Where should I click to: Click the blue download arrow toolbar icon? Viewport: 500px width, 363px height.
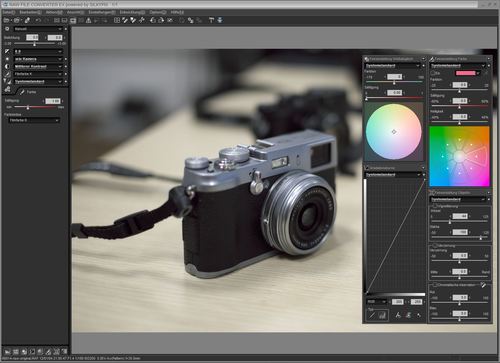(x=220, y=20)
